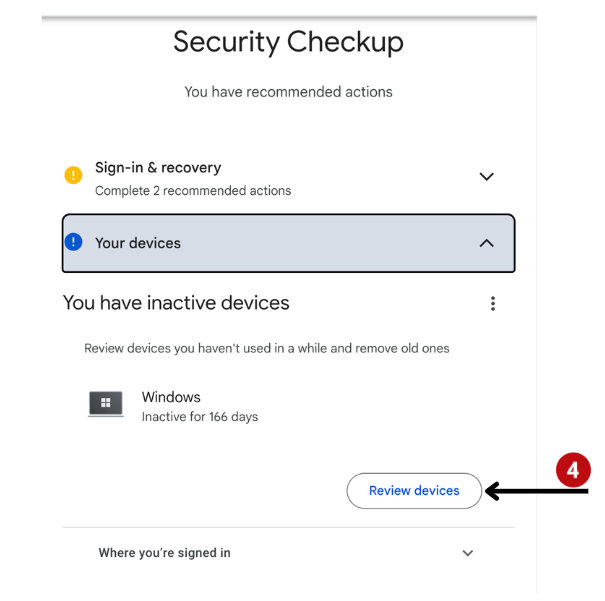Click the blue alert icon beside Your devices
The width and height of the screenshot is (605, 601).
73,242
